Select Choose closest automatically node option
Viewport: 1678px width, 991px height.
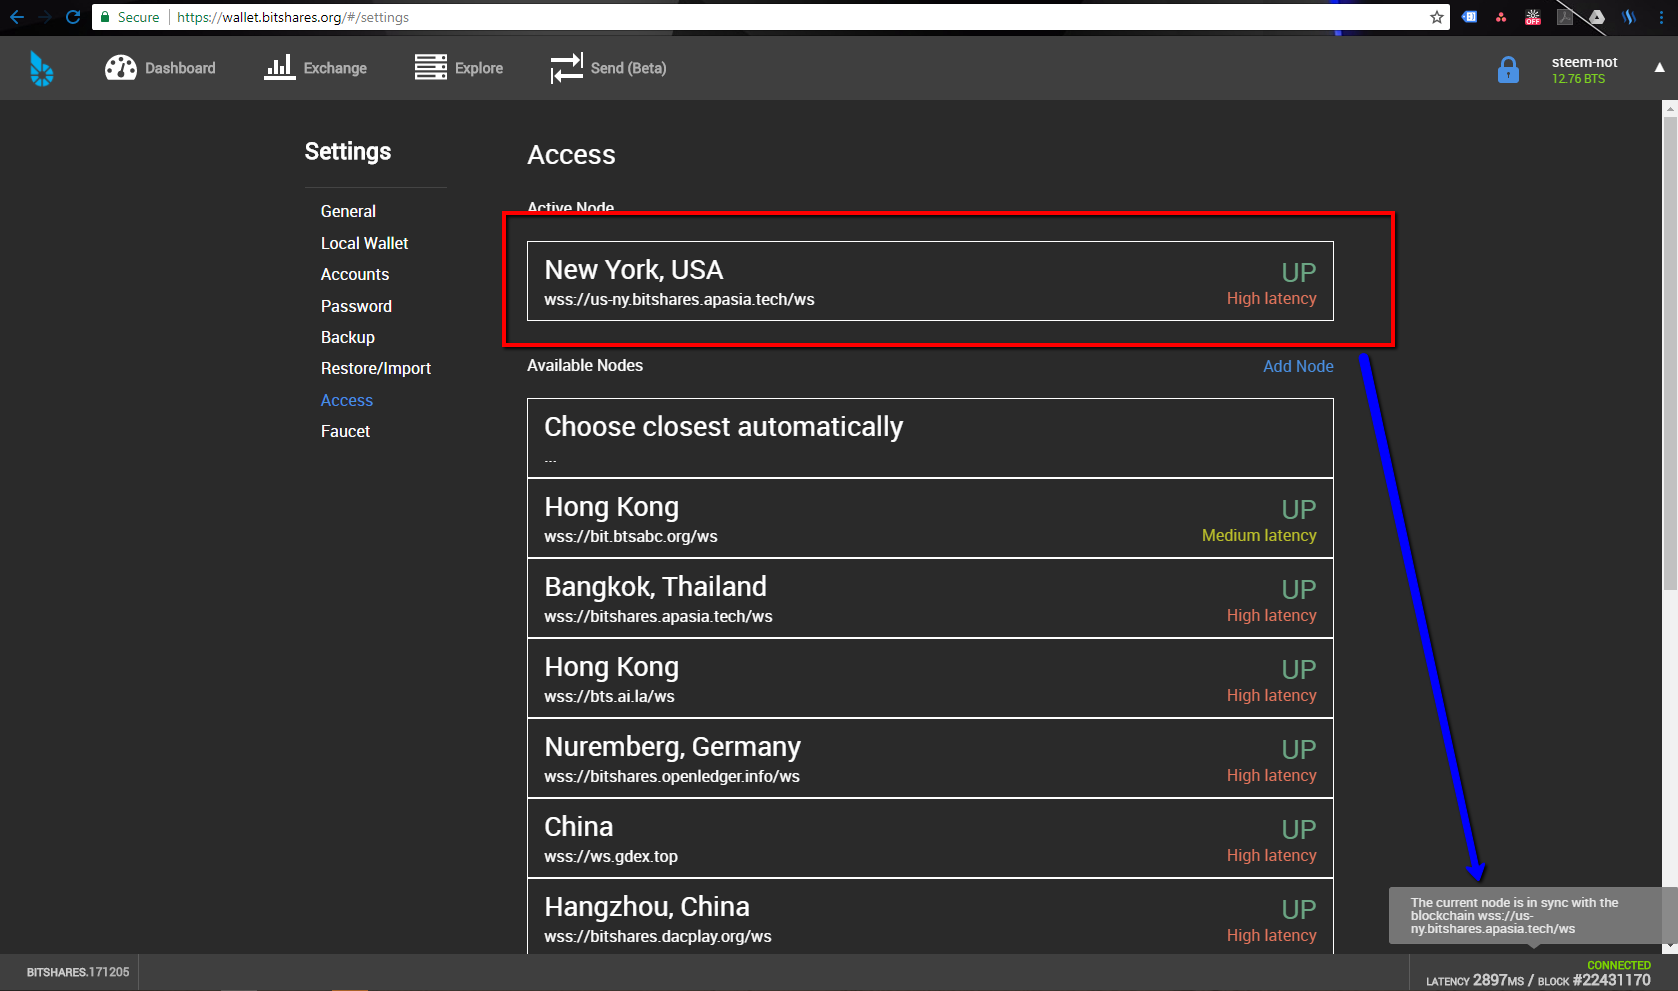(x=930, y=438)
